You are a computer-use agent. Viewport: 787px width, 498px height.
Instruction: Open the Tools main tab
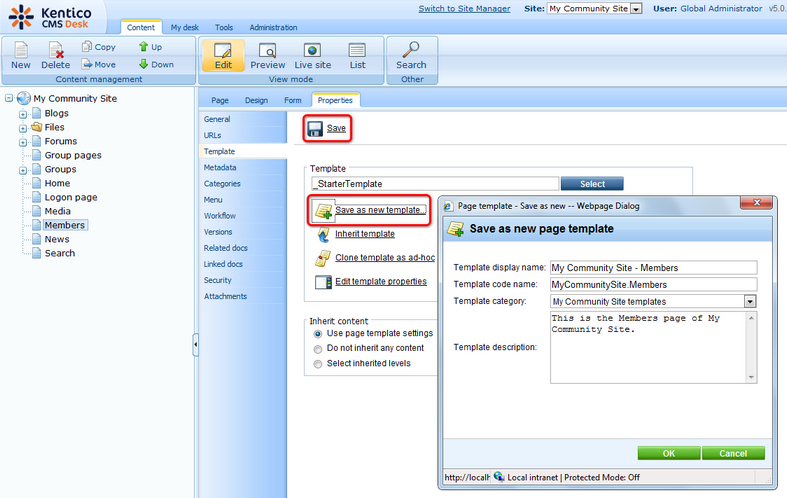click(224, 28)
